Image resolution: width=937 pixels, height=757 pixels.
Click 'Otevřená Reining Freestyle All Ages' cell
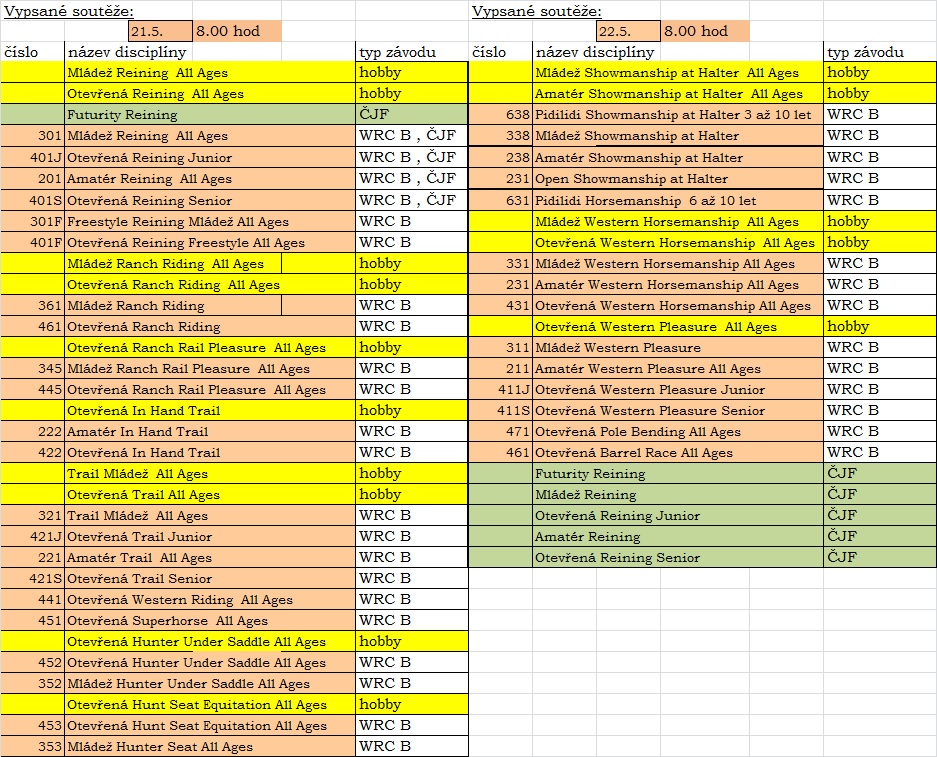click(210, 242)
